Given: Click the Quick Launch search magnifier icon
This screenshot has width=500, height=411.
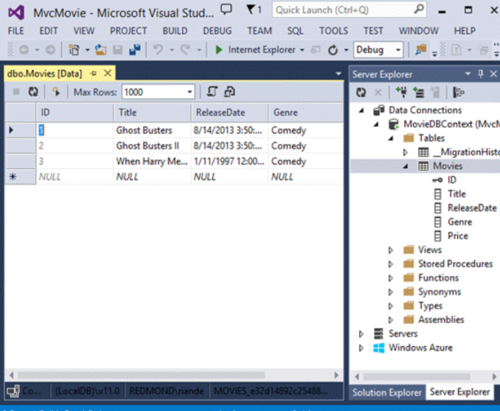Looking at the screenshot, I should pyautogui.click(x=419, y=9).
